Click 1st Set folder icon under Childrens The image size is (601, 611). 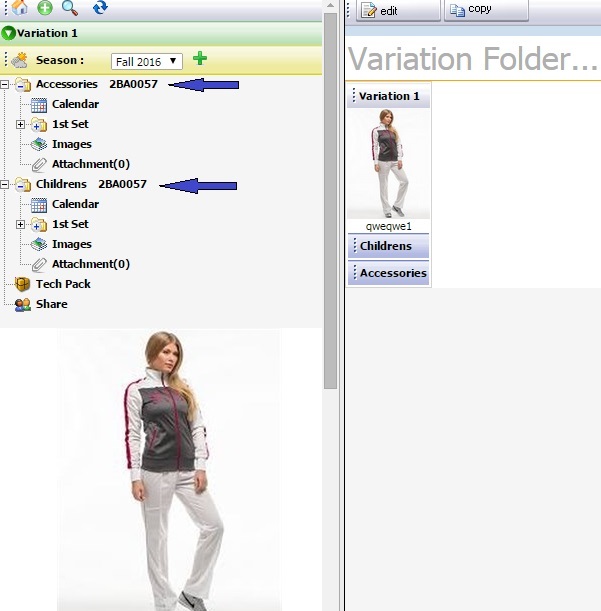[x=39, y=225]
